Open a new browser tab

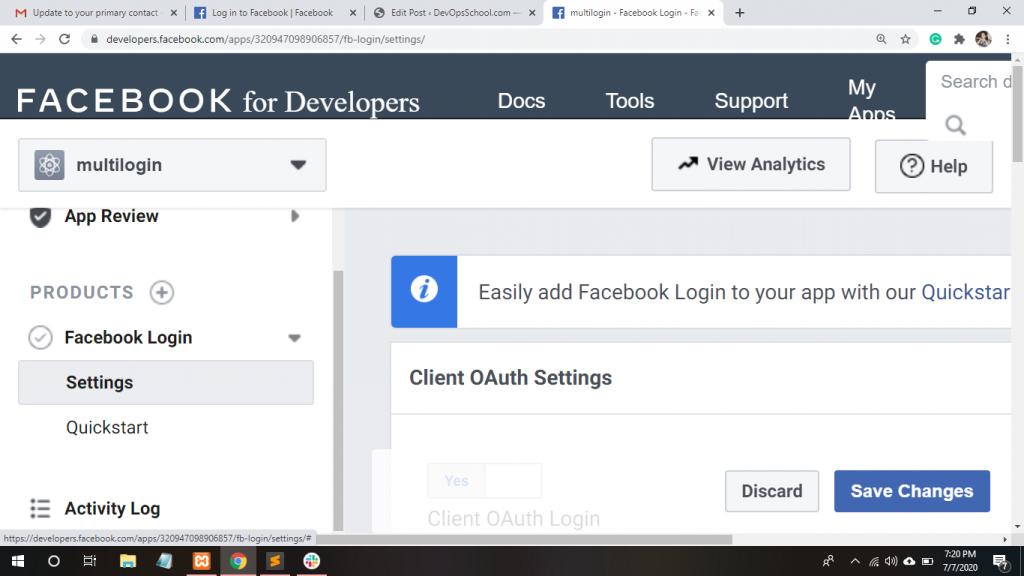pos(739,12)
